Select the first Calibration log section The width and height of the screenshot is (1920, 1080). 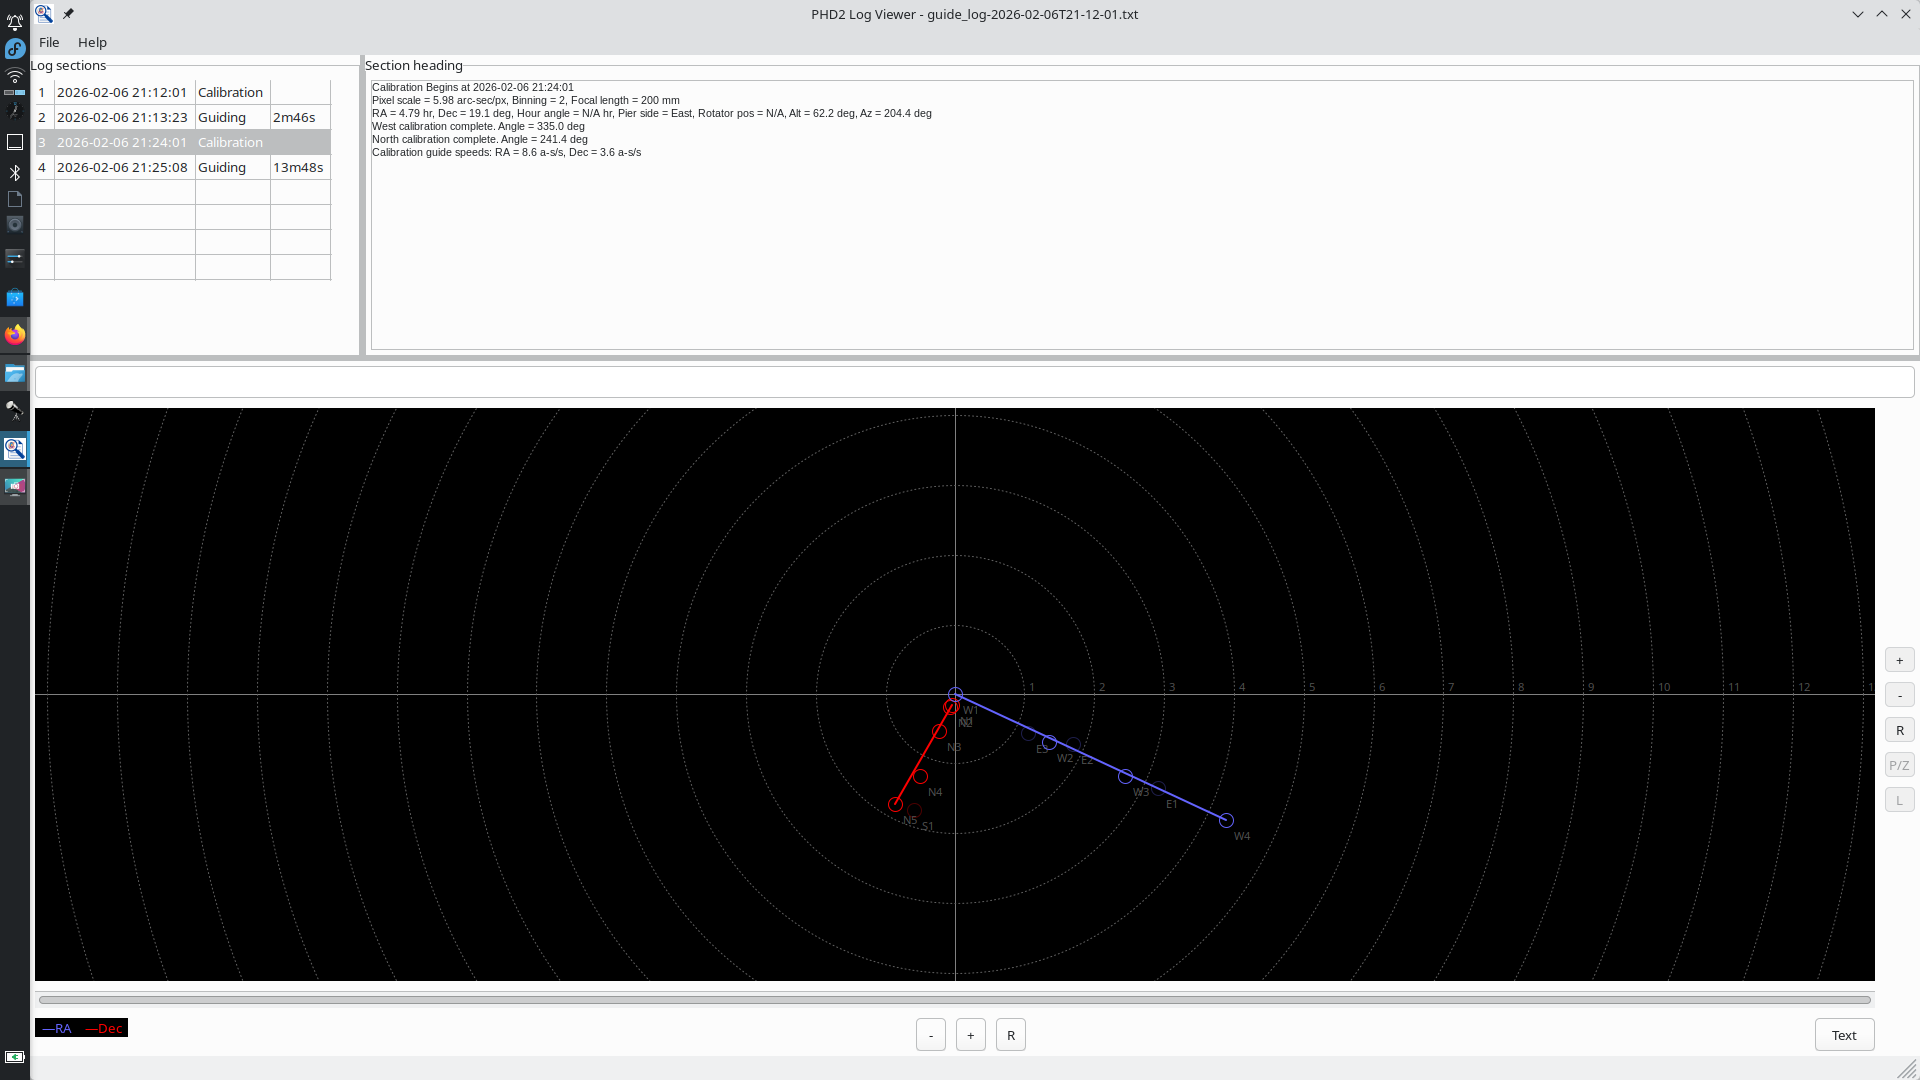coord(183,92)
